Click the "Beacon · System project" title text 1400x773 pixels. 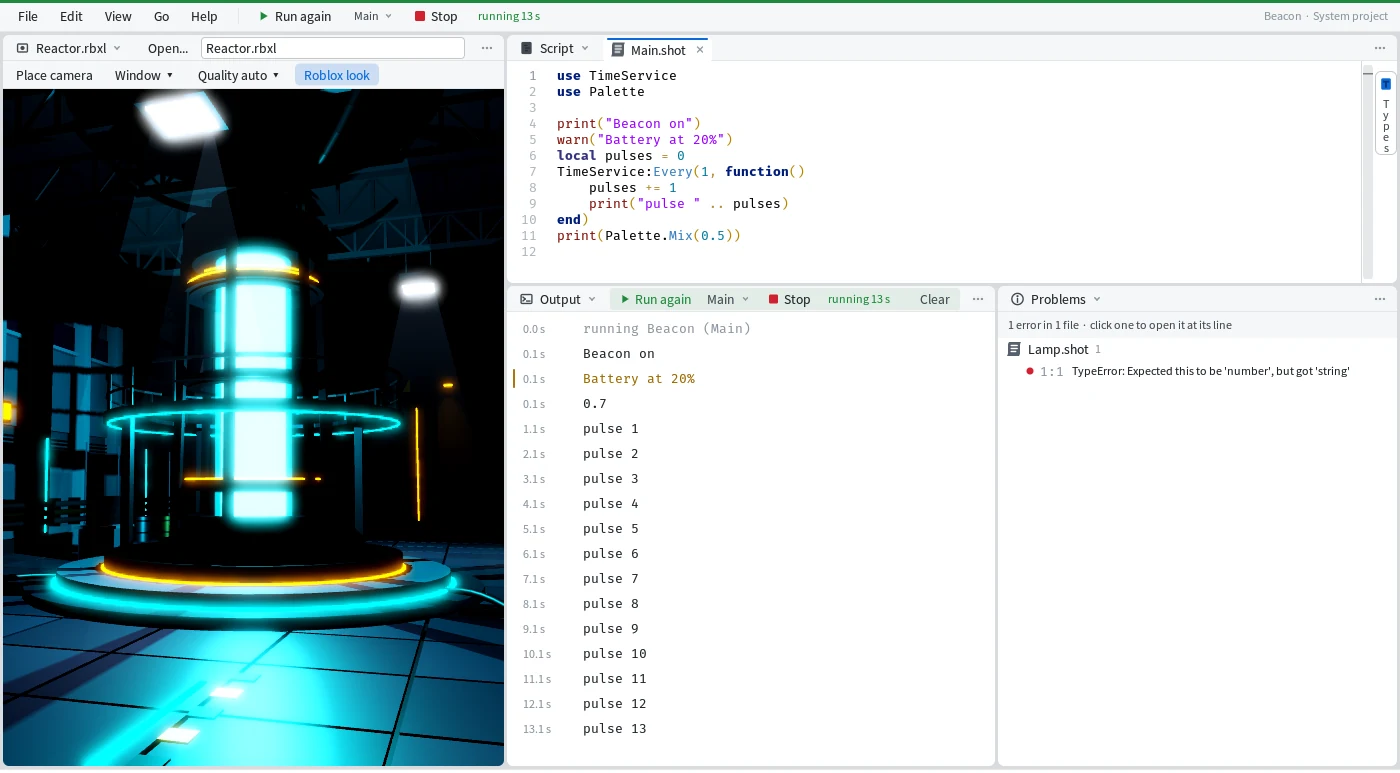[x=1326, y=16]
